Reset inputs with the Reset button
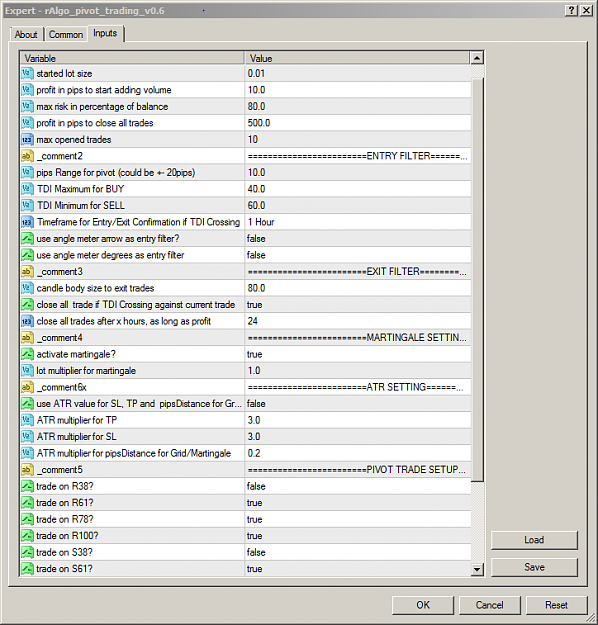The image size is (598, 625). pyautogui.click(x=557, y=605)
